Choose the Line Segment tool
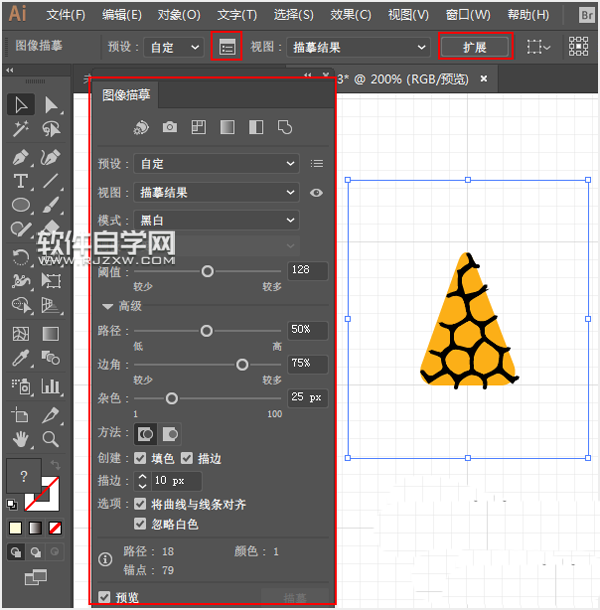Screen dimensions: 600x610 click(51, 181)
